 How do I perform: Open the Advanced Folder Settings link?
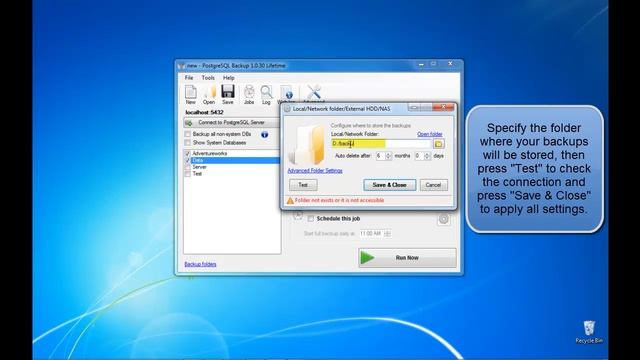[315, 171]
